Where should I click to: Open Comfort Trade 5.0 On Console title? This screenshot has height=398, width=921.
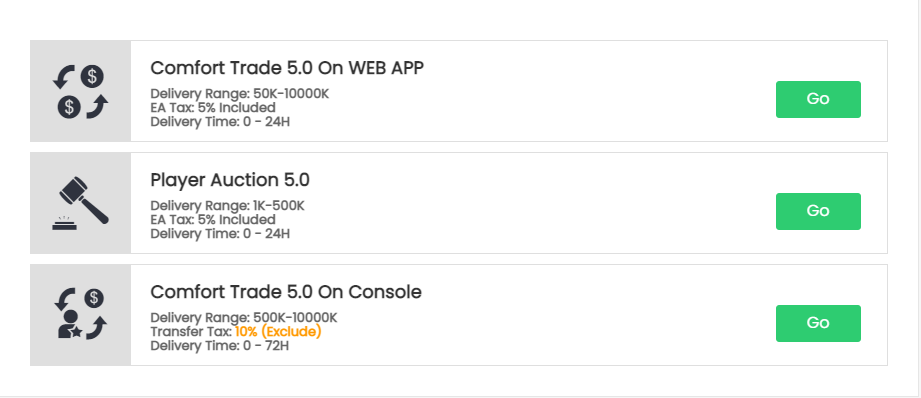coord(286,292)
